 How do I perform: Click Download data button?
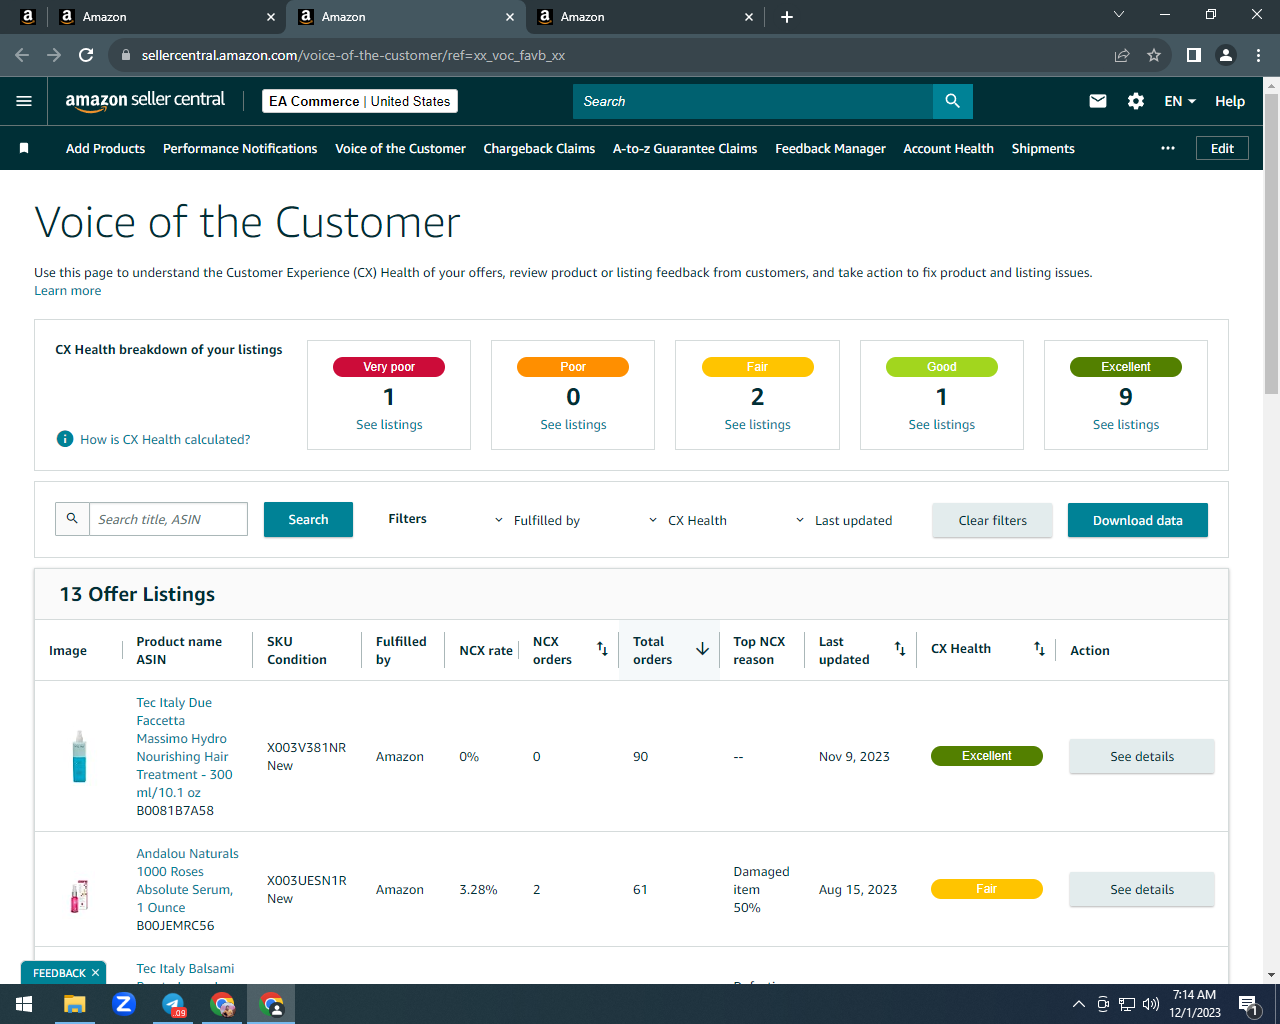click(1138, 520)
